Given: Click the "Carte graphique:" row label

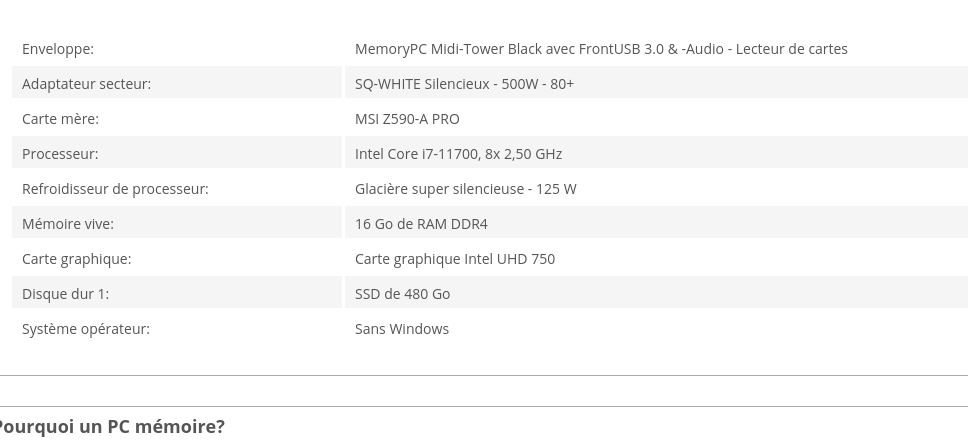Looking at the screenshot, I should 76,259.
